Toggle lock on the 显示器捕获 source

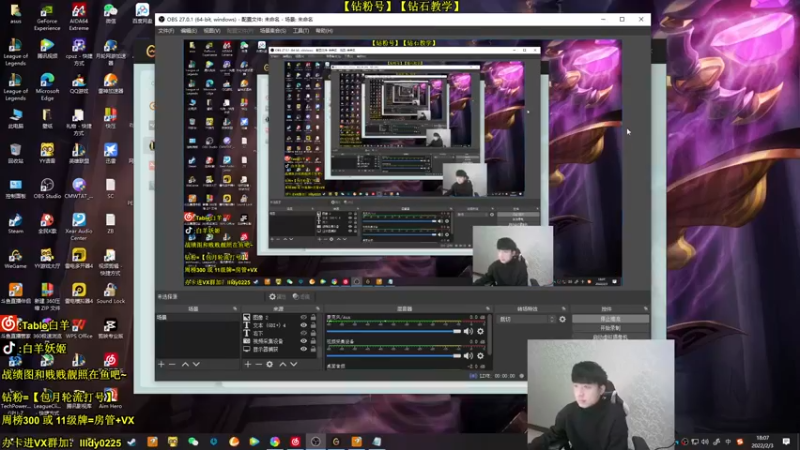pos(313,349)
